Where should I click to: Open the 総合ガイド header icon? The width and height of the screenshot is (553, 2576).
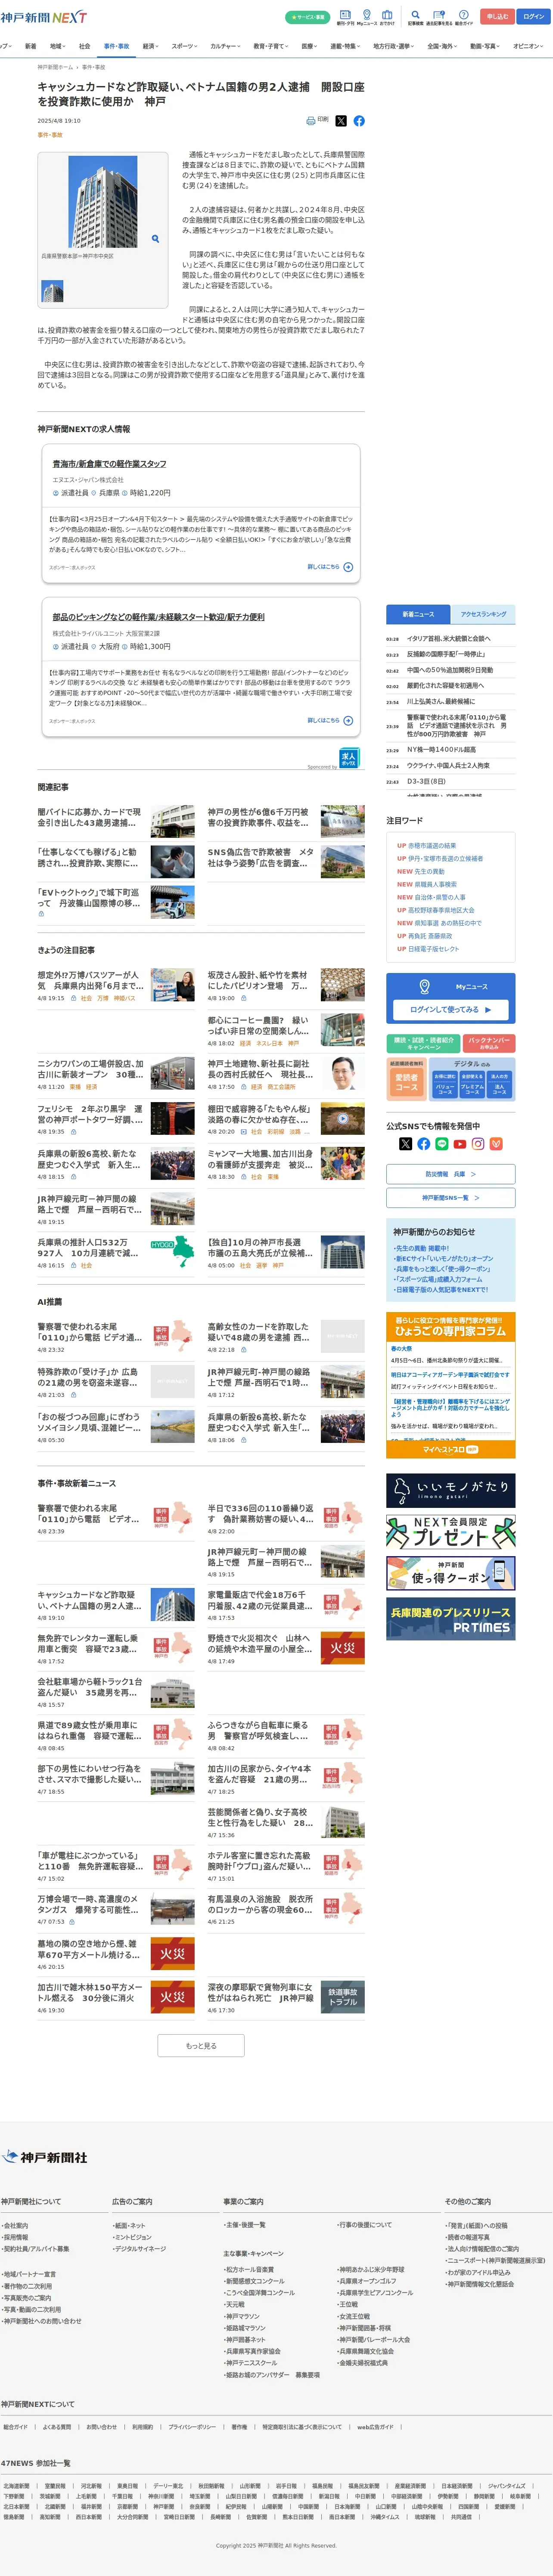[464, 17]
